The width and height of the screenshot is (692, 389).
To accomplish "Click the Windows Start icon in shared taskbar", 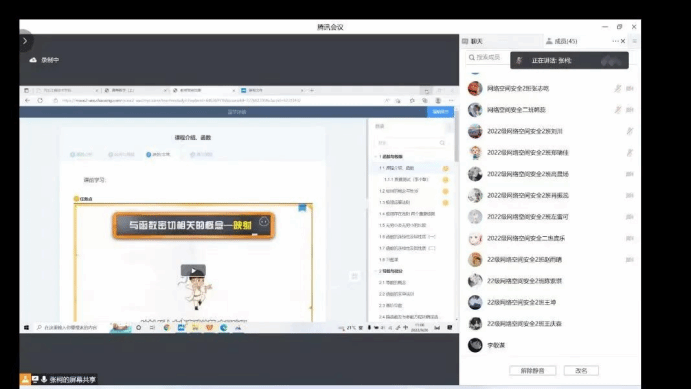I will point(26,328).
